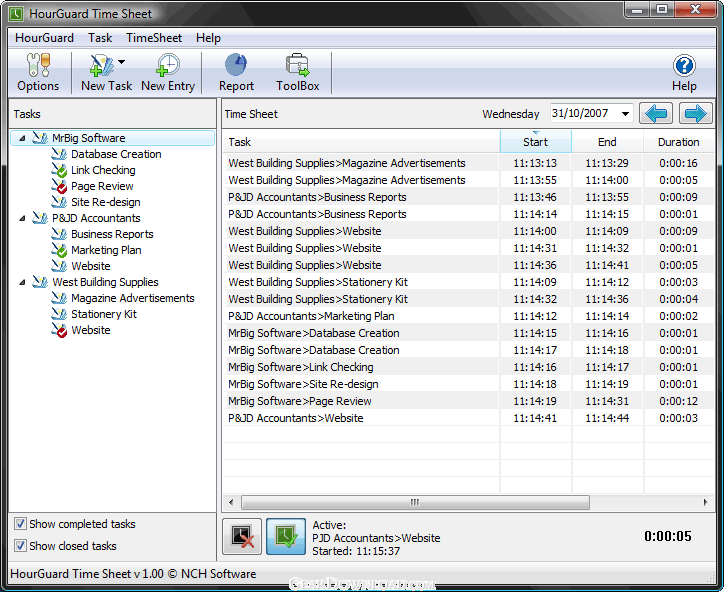Select the MrBig Software>Link Checking entry

point(468,367)
